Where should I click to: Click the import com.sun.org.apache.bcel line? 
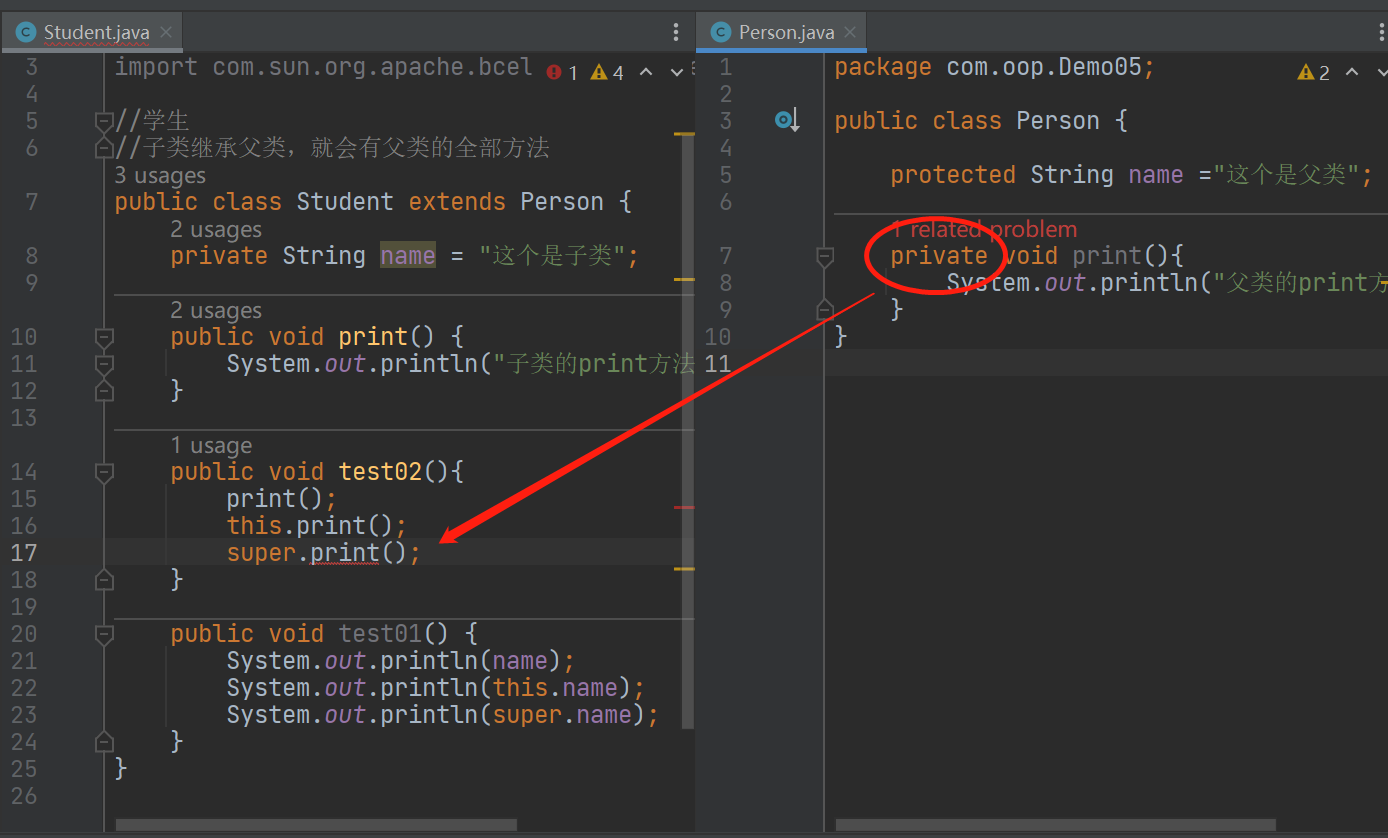[324, 67]
